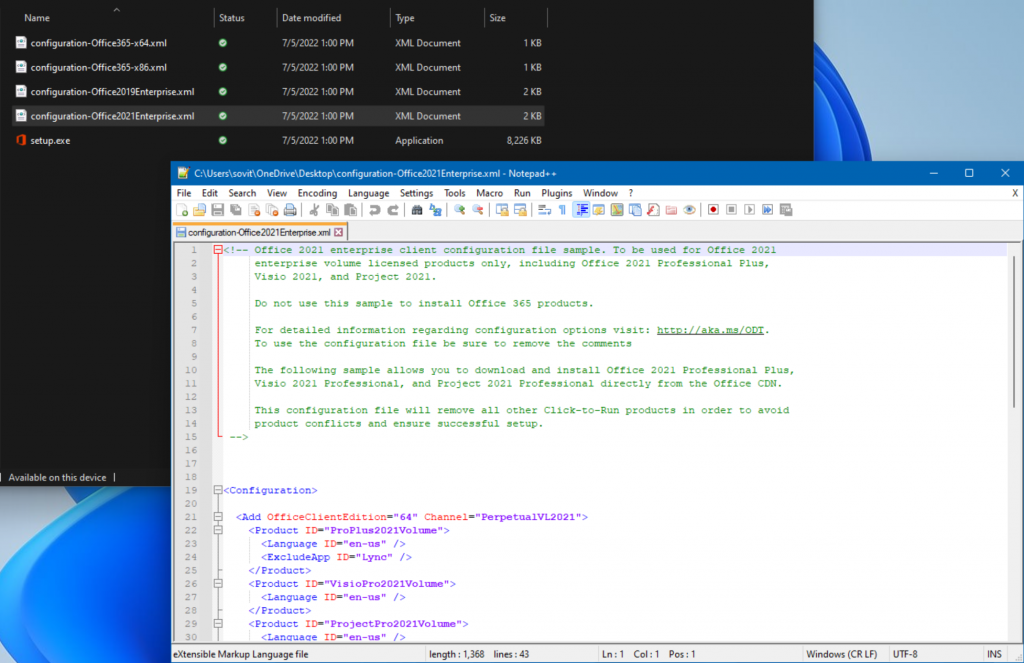Open Folder as Workspace toolbar icon
This screenshot has width=1024, height=663.
671,210
